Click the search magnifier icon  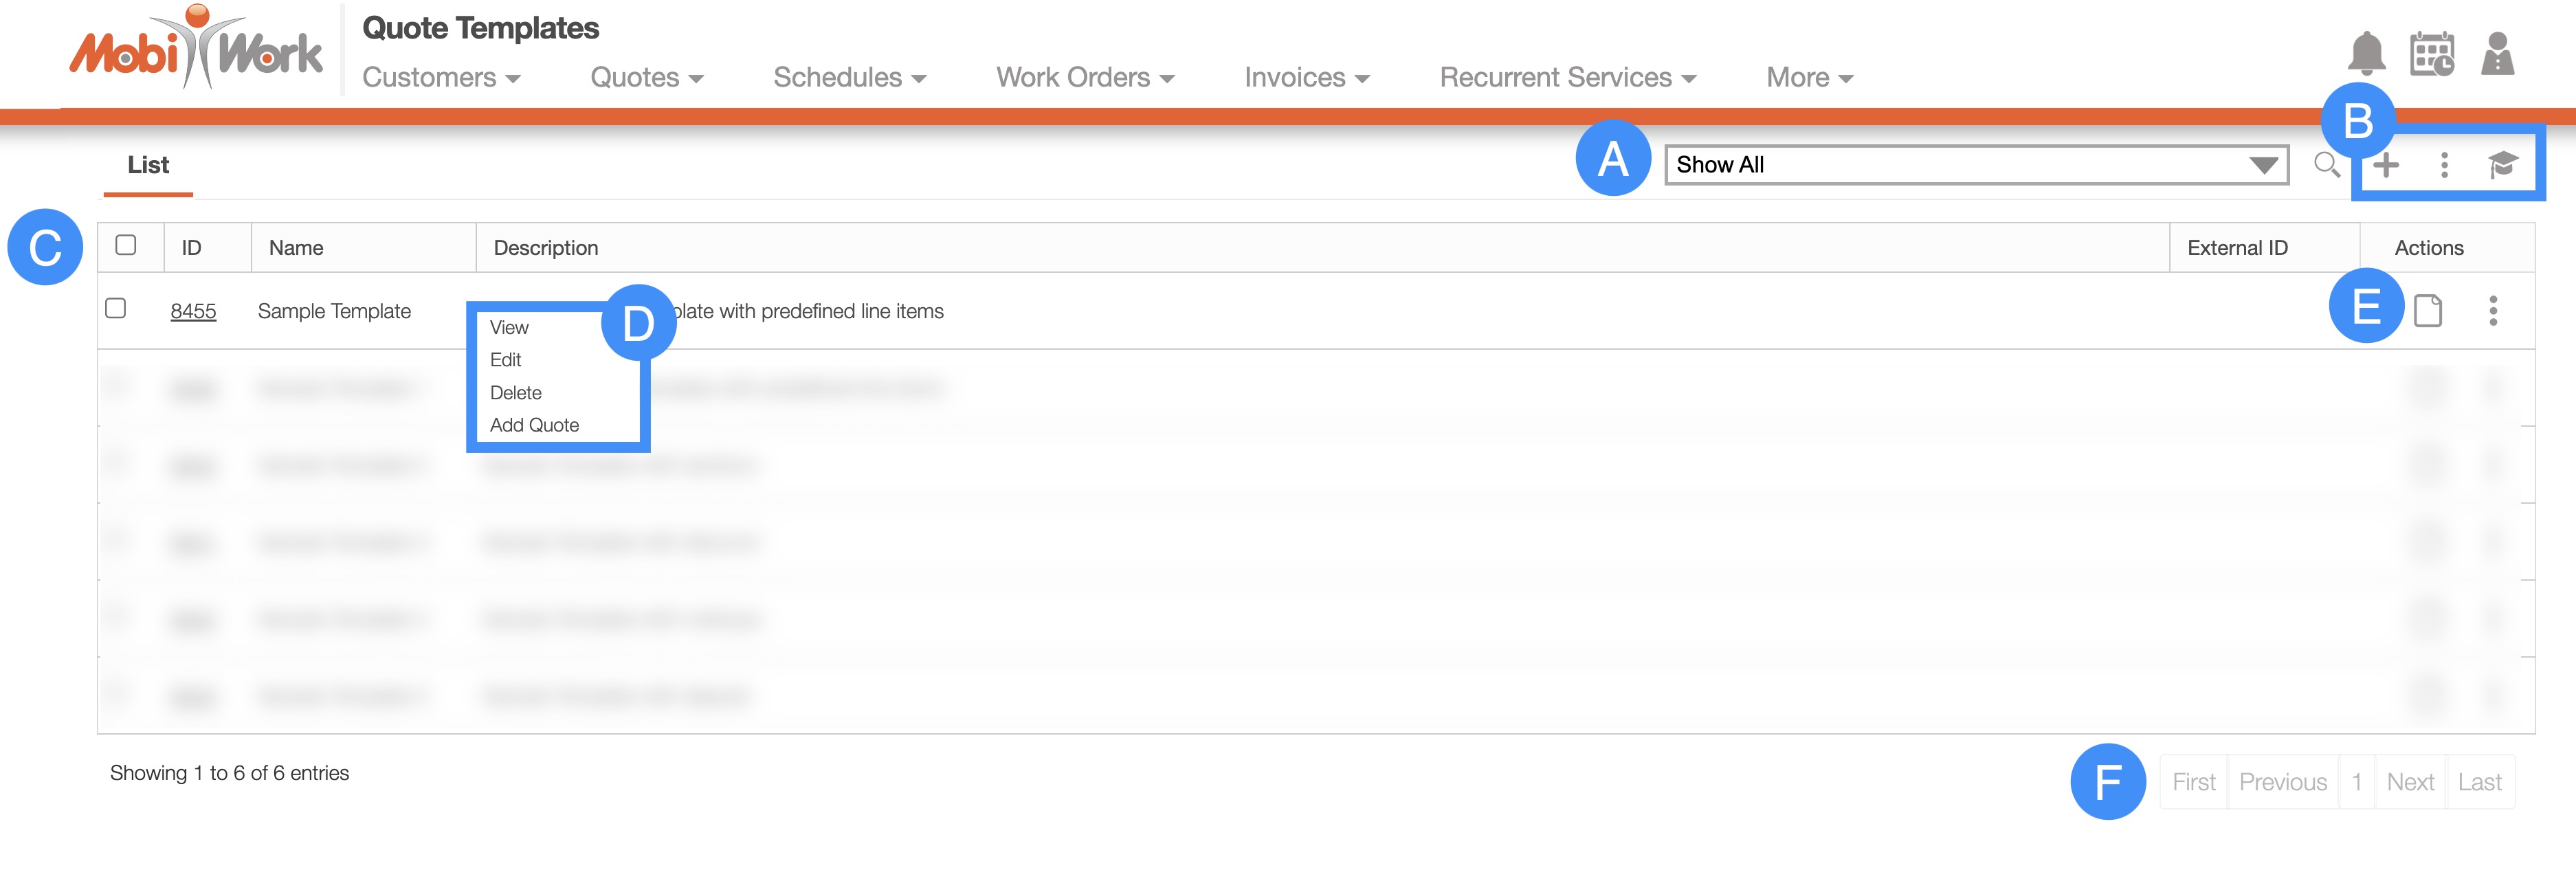(2326, 164)
